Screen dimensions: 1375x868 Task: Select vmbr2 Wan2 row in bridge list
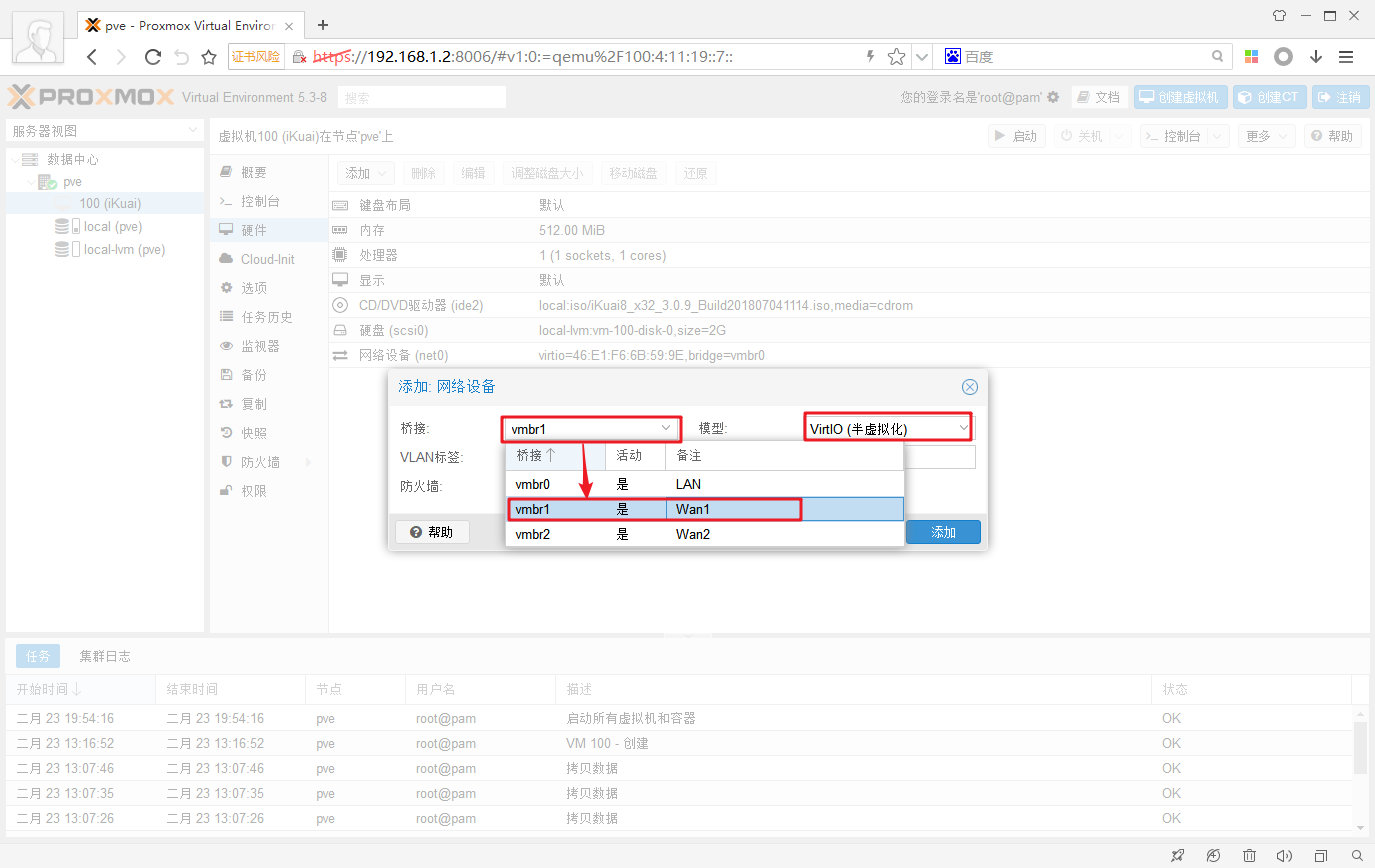[x=704, y=534]
